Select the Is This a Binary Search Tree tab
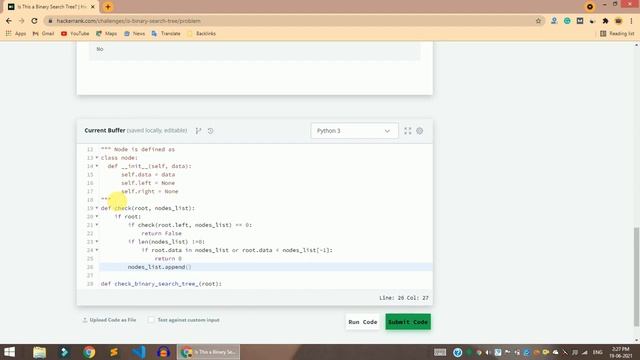 (x=51, y=7)
